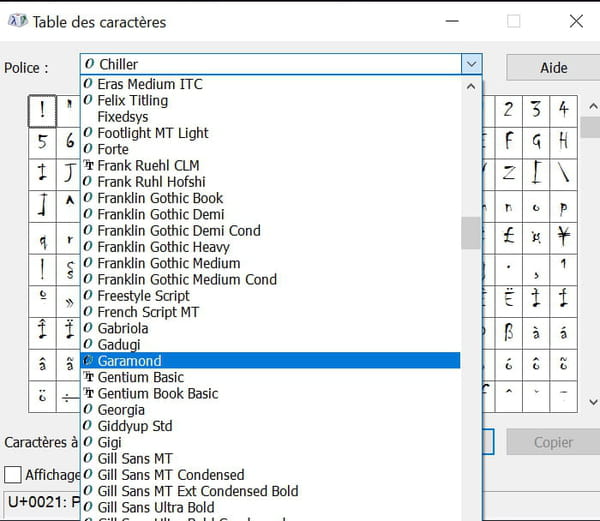Click font list scrollbar thumb

click(471, 233)
